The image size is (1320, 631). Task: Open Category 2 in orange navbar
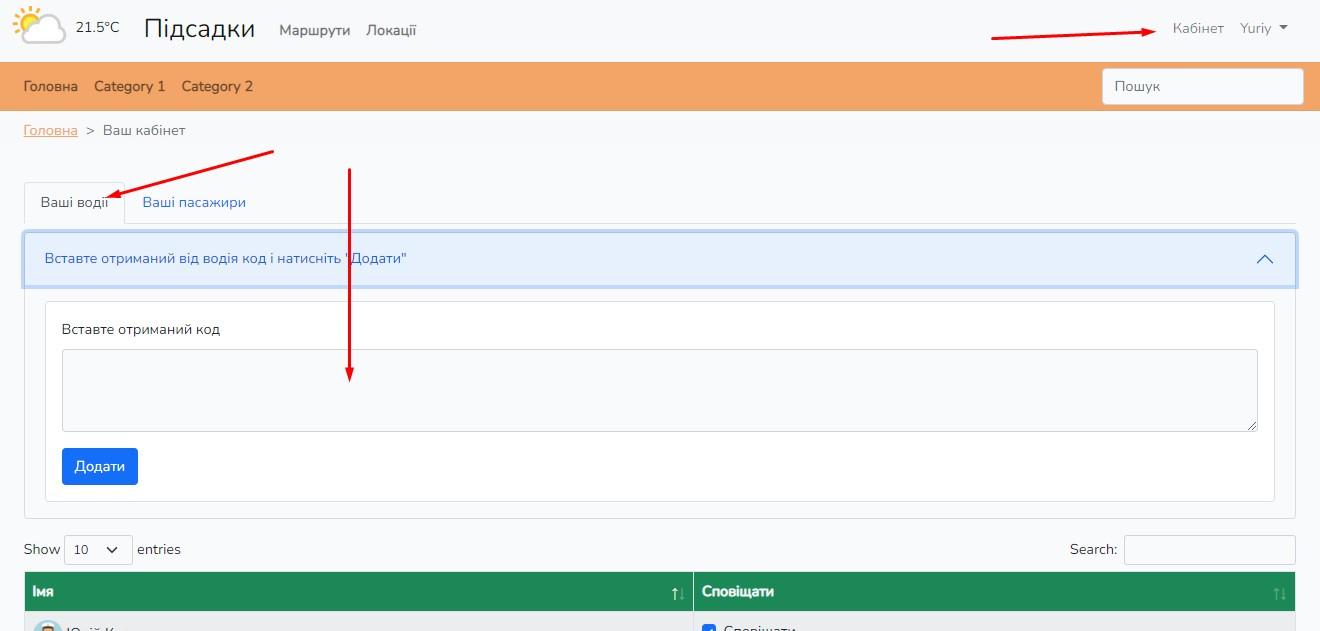tap(217, 86)
